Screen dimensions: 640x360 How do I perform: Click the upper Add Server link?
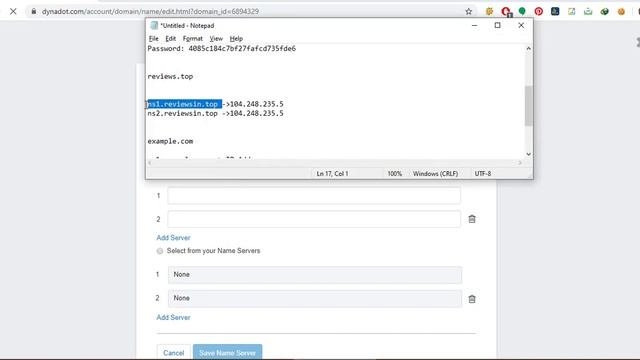173,238
